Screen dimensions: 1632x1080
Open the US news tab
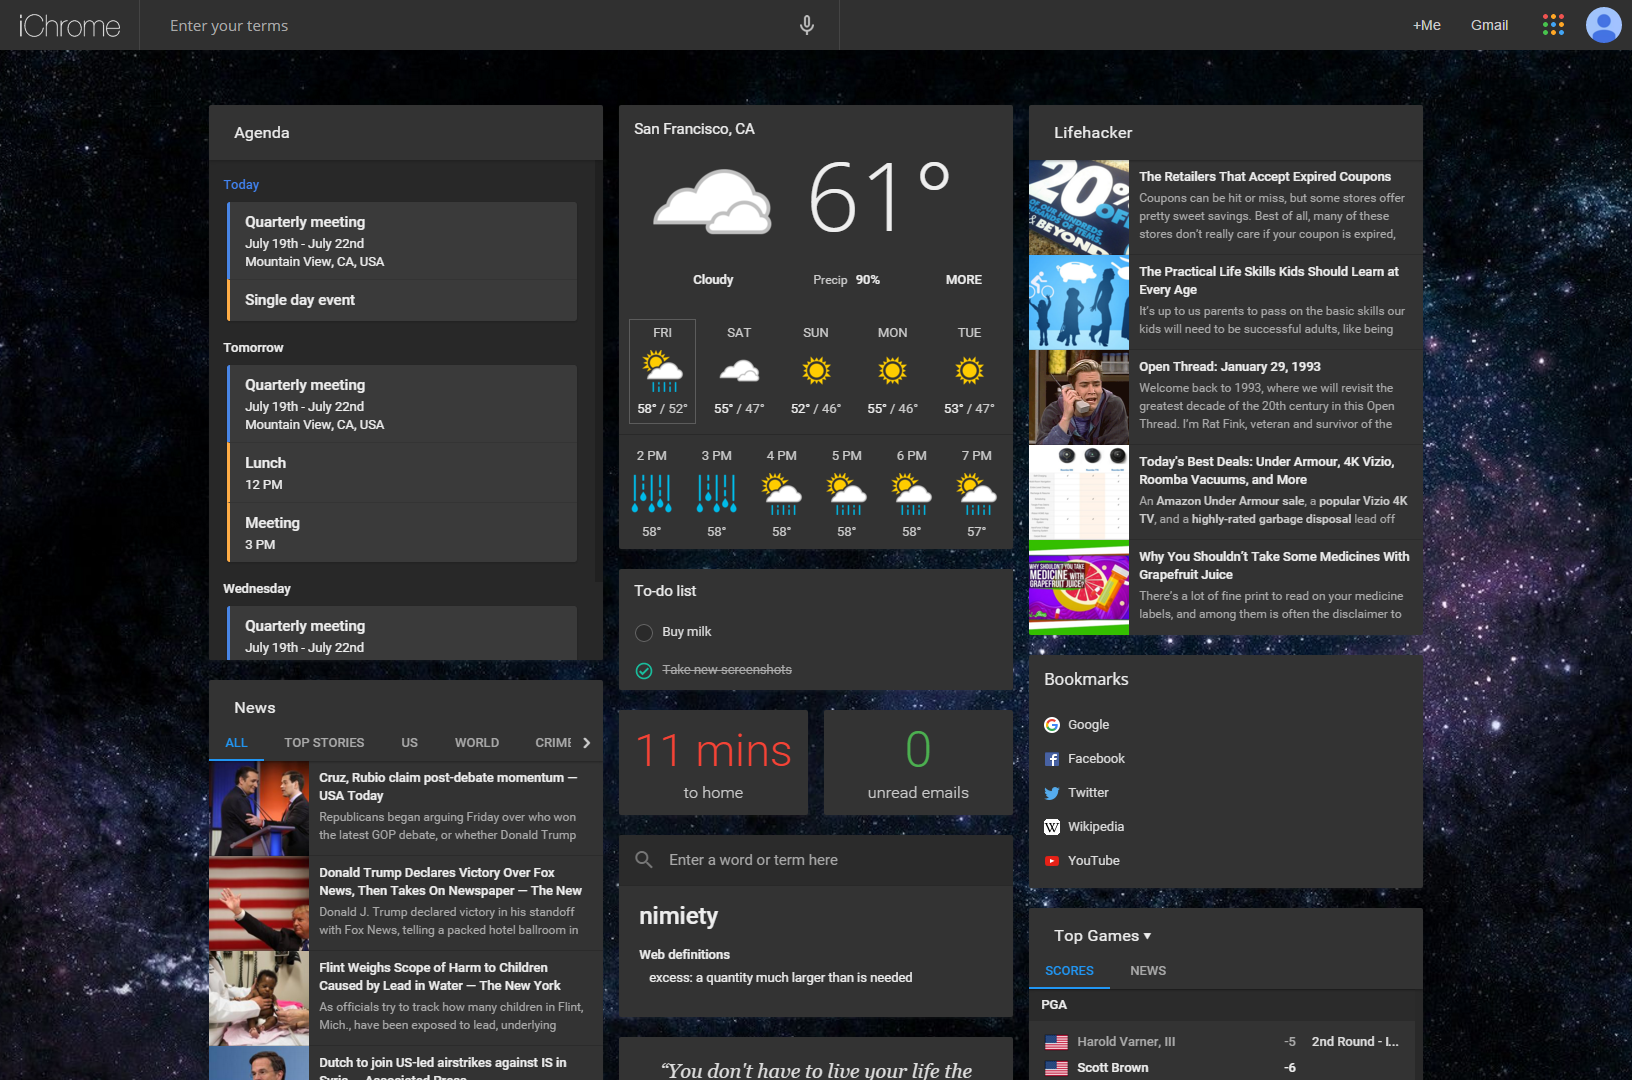(x=410, y=743)
